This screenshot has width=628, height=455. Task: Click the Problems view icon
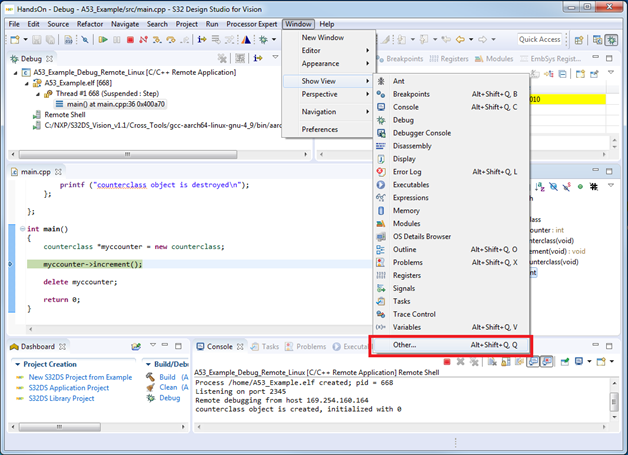coord(381,262)
